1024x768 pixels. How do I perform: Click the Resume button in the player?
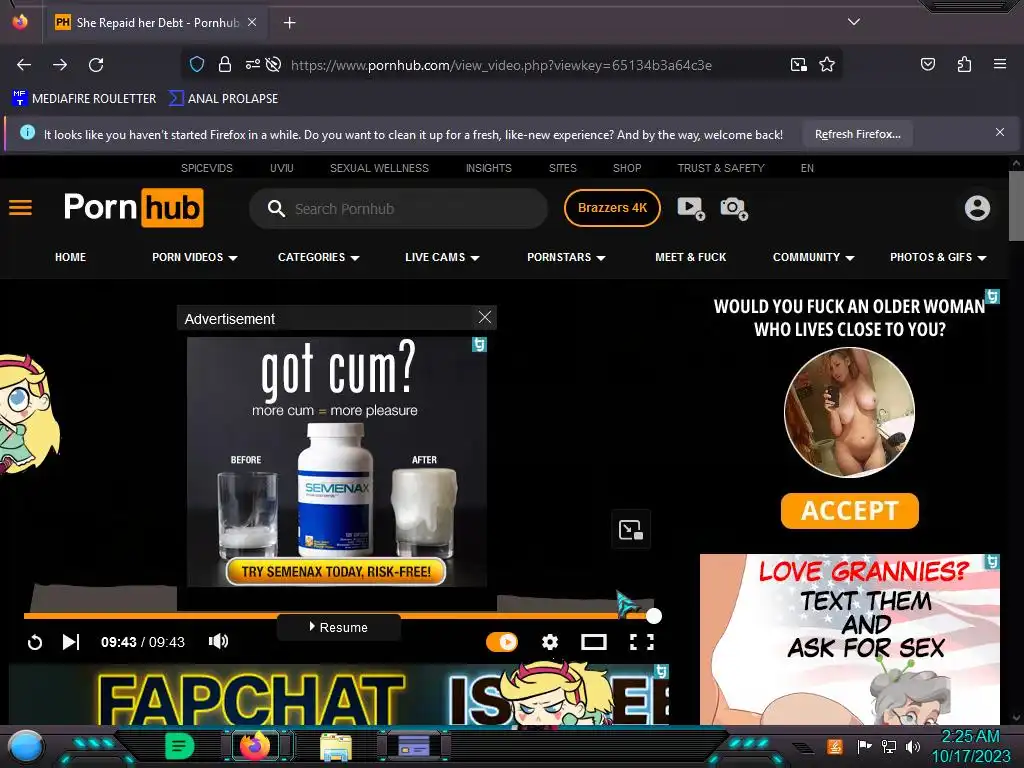(338, 627)
